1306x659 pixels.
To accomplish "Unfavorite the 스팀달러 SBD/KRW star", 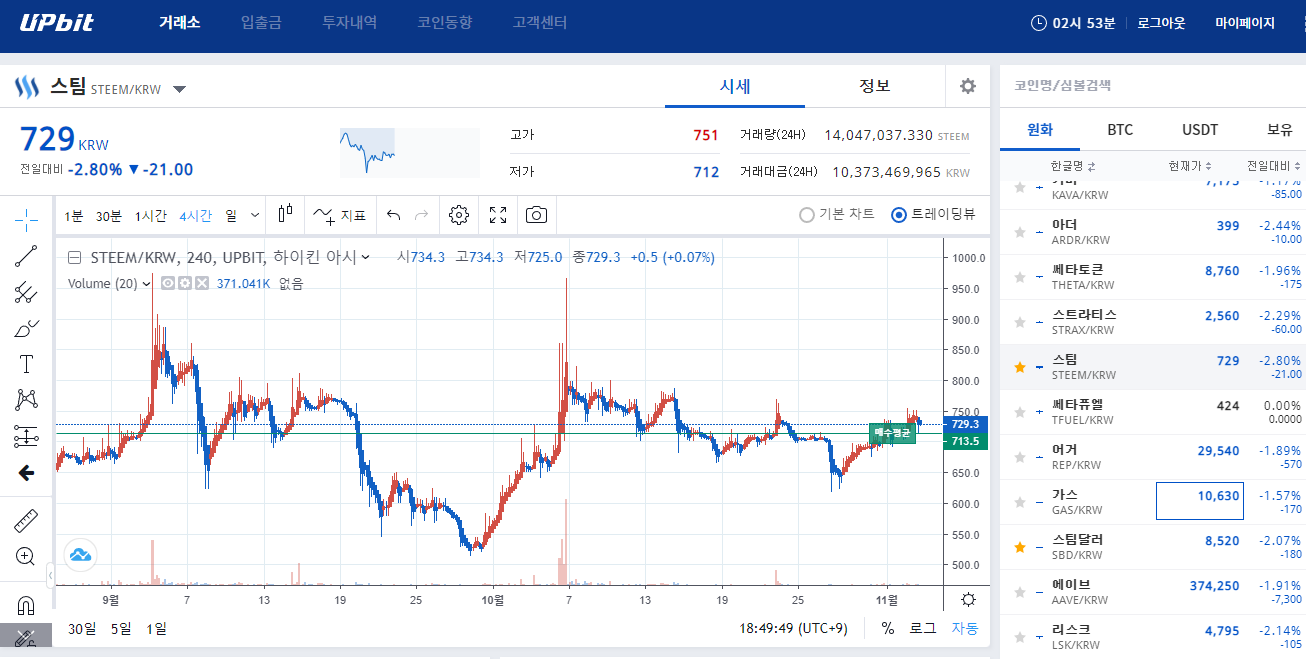I will coord(1020,547).
